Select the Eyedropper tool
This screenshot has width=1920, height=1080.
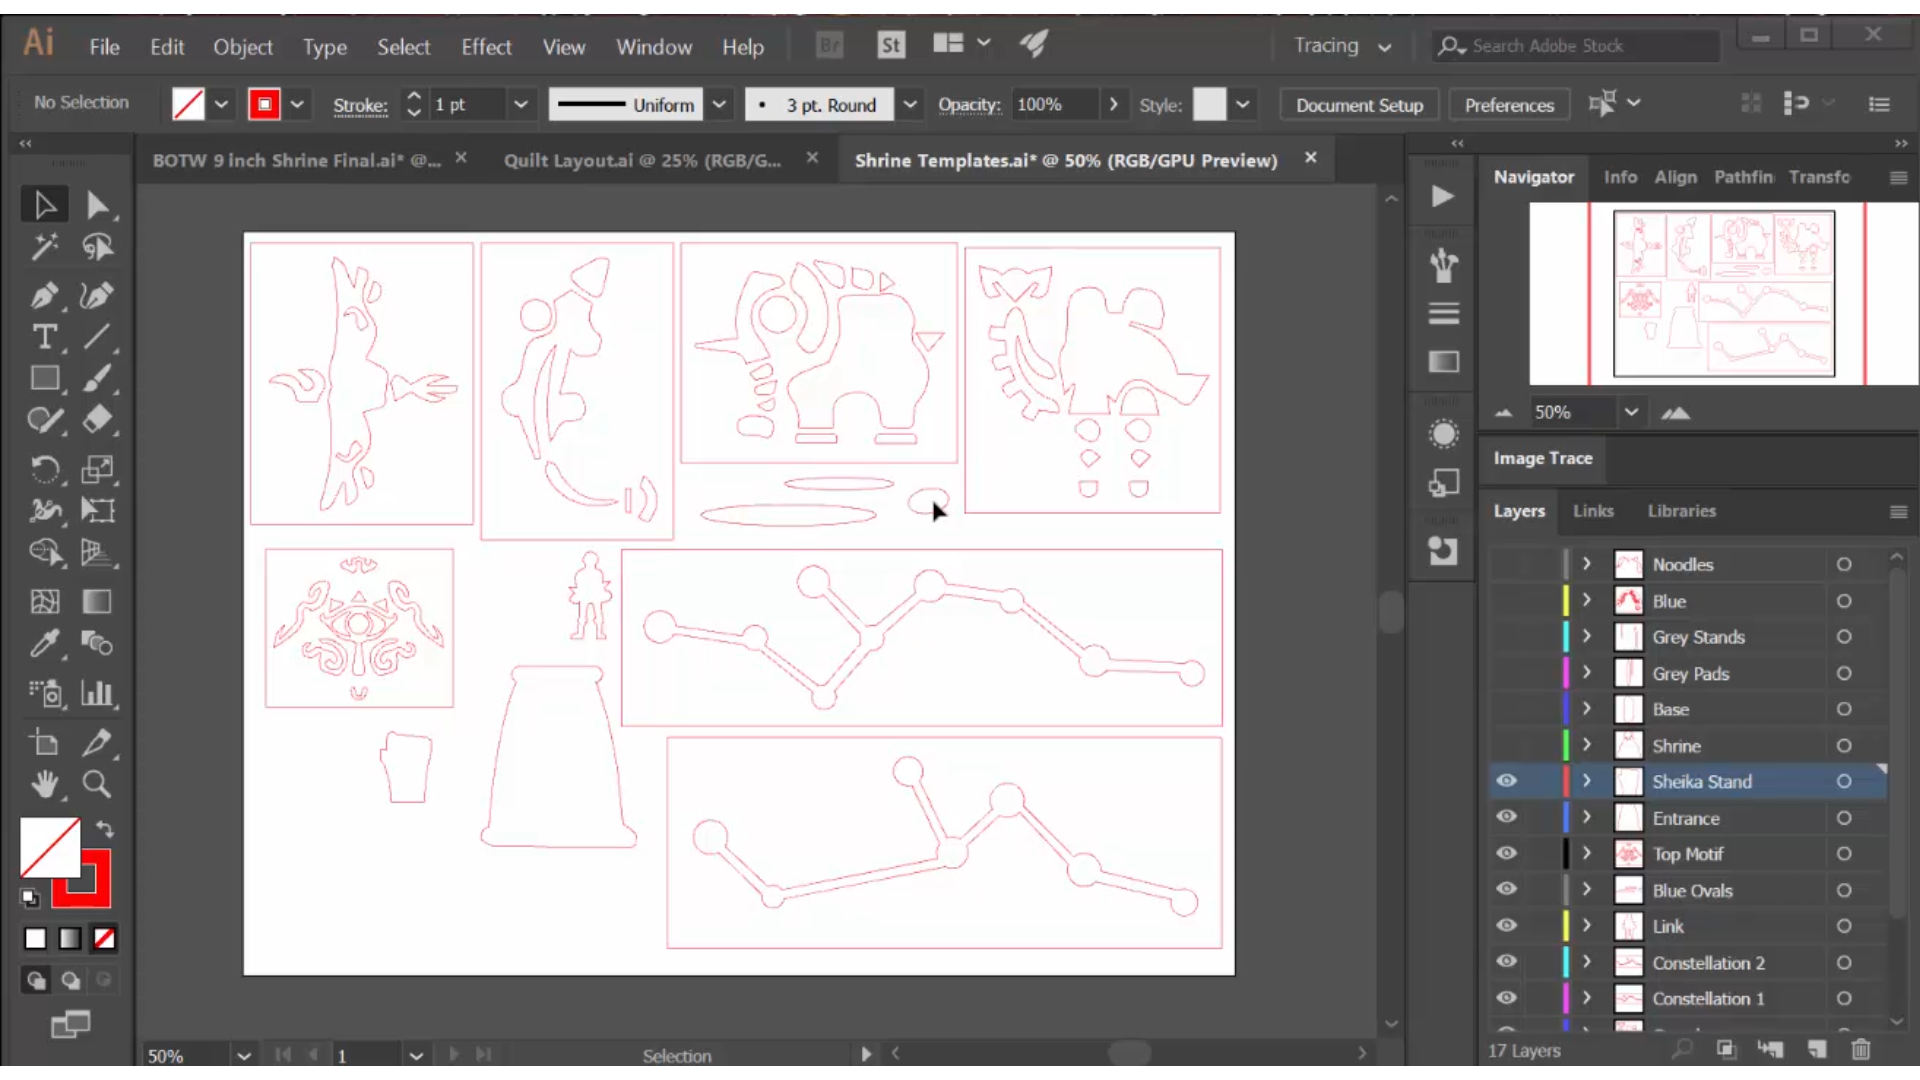[44, 643]
